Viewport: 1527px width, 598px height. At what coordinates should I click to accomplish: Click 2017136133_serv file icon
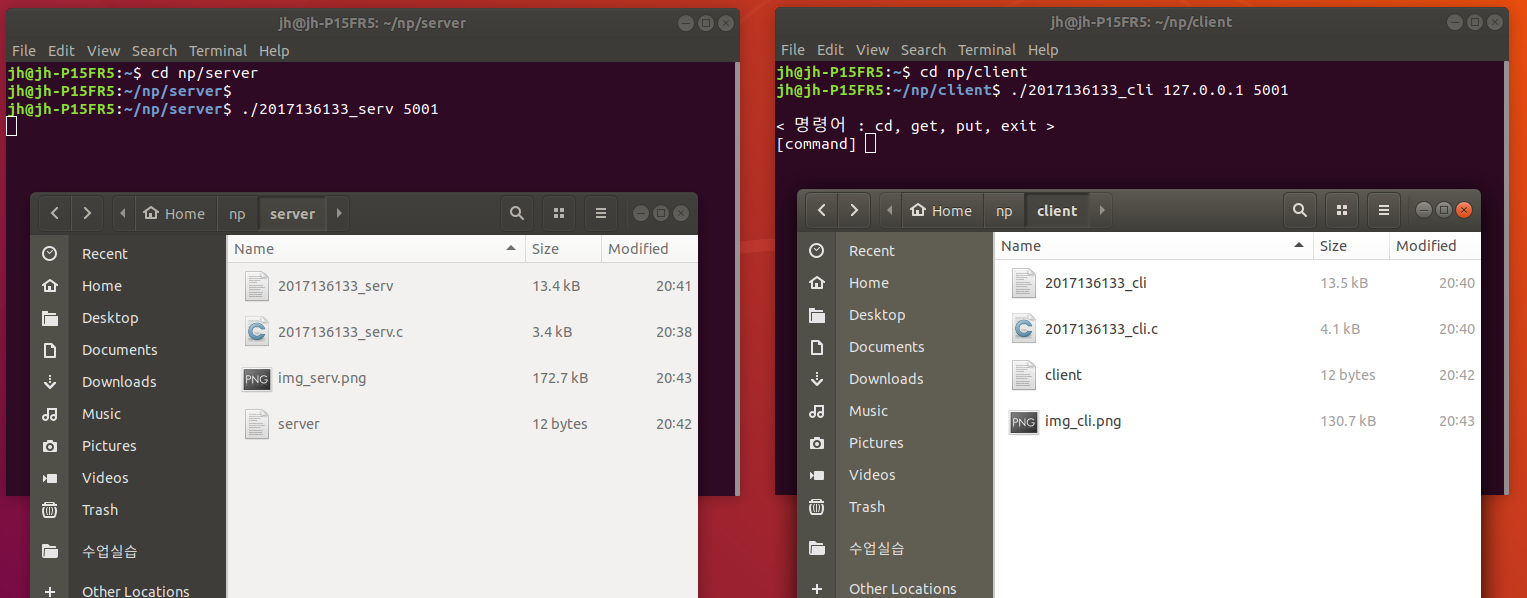(x=257, y=286)
